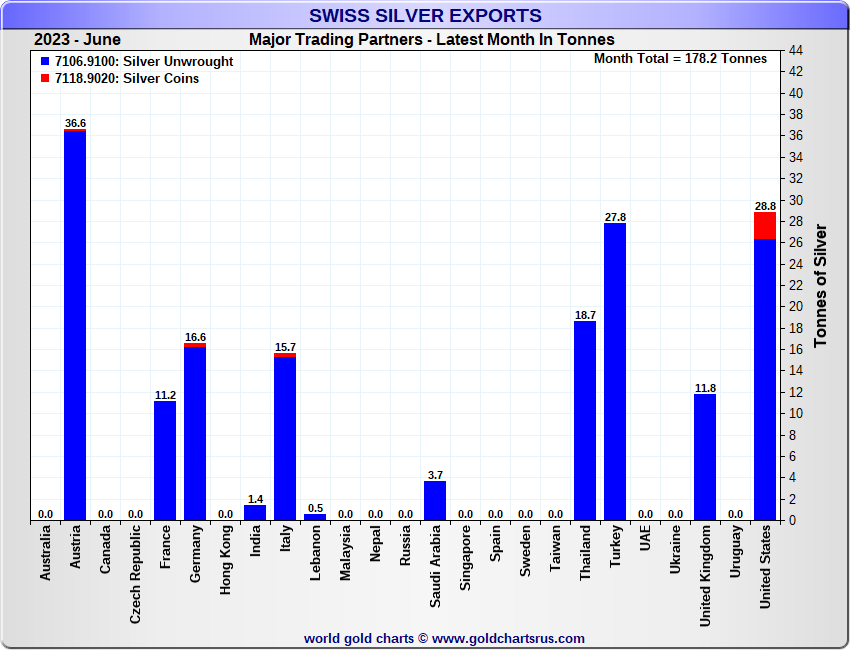Click the Hong Kong axis label
Image resolution: width=850 pixels, height=650 pixels.
[225, 559]
